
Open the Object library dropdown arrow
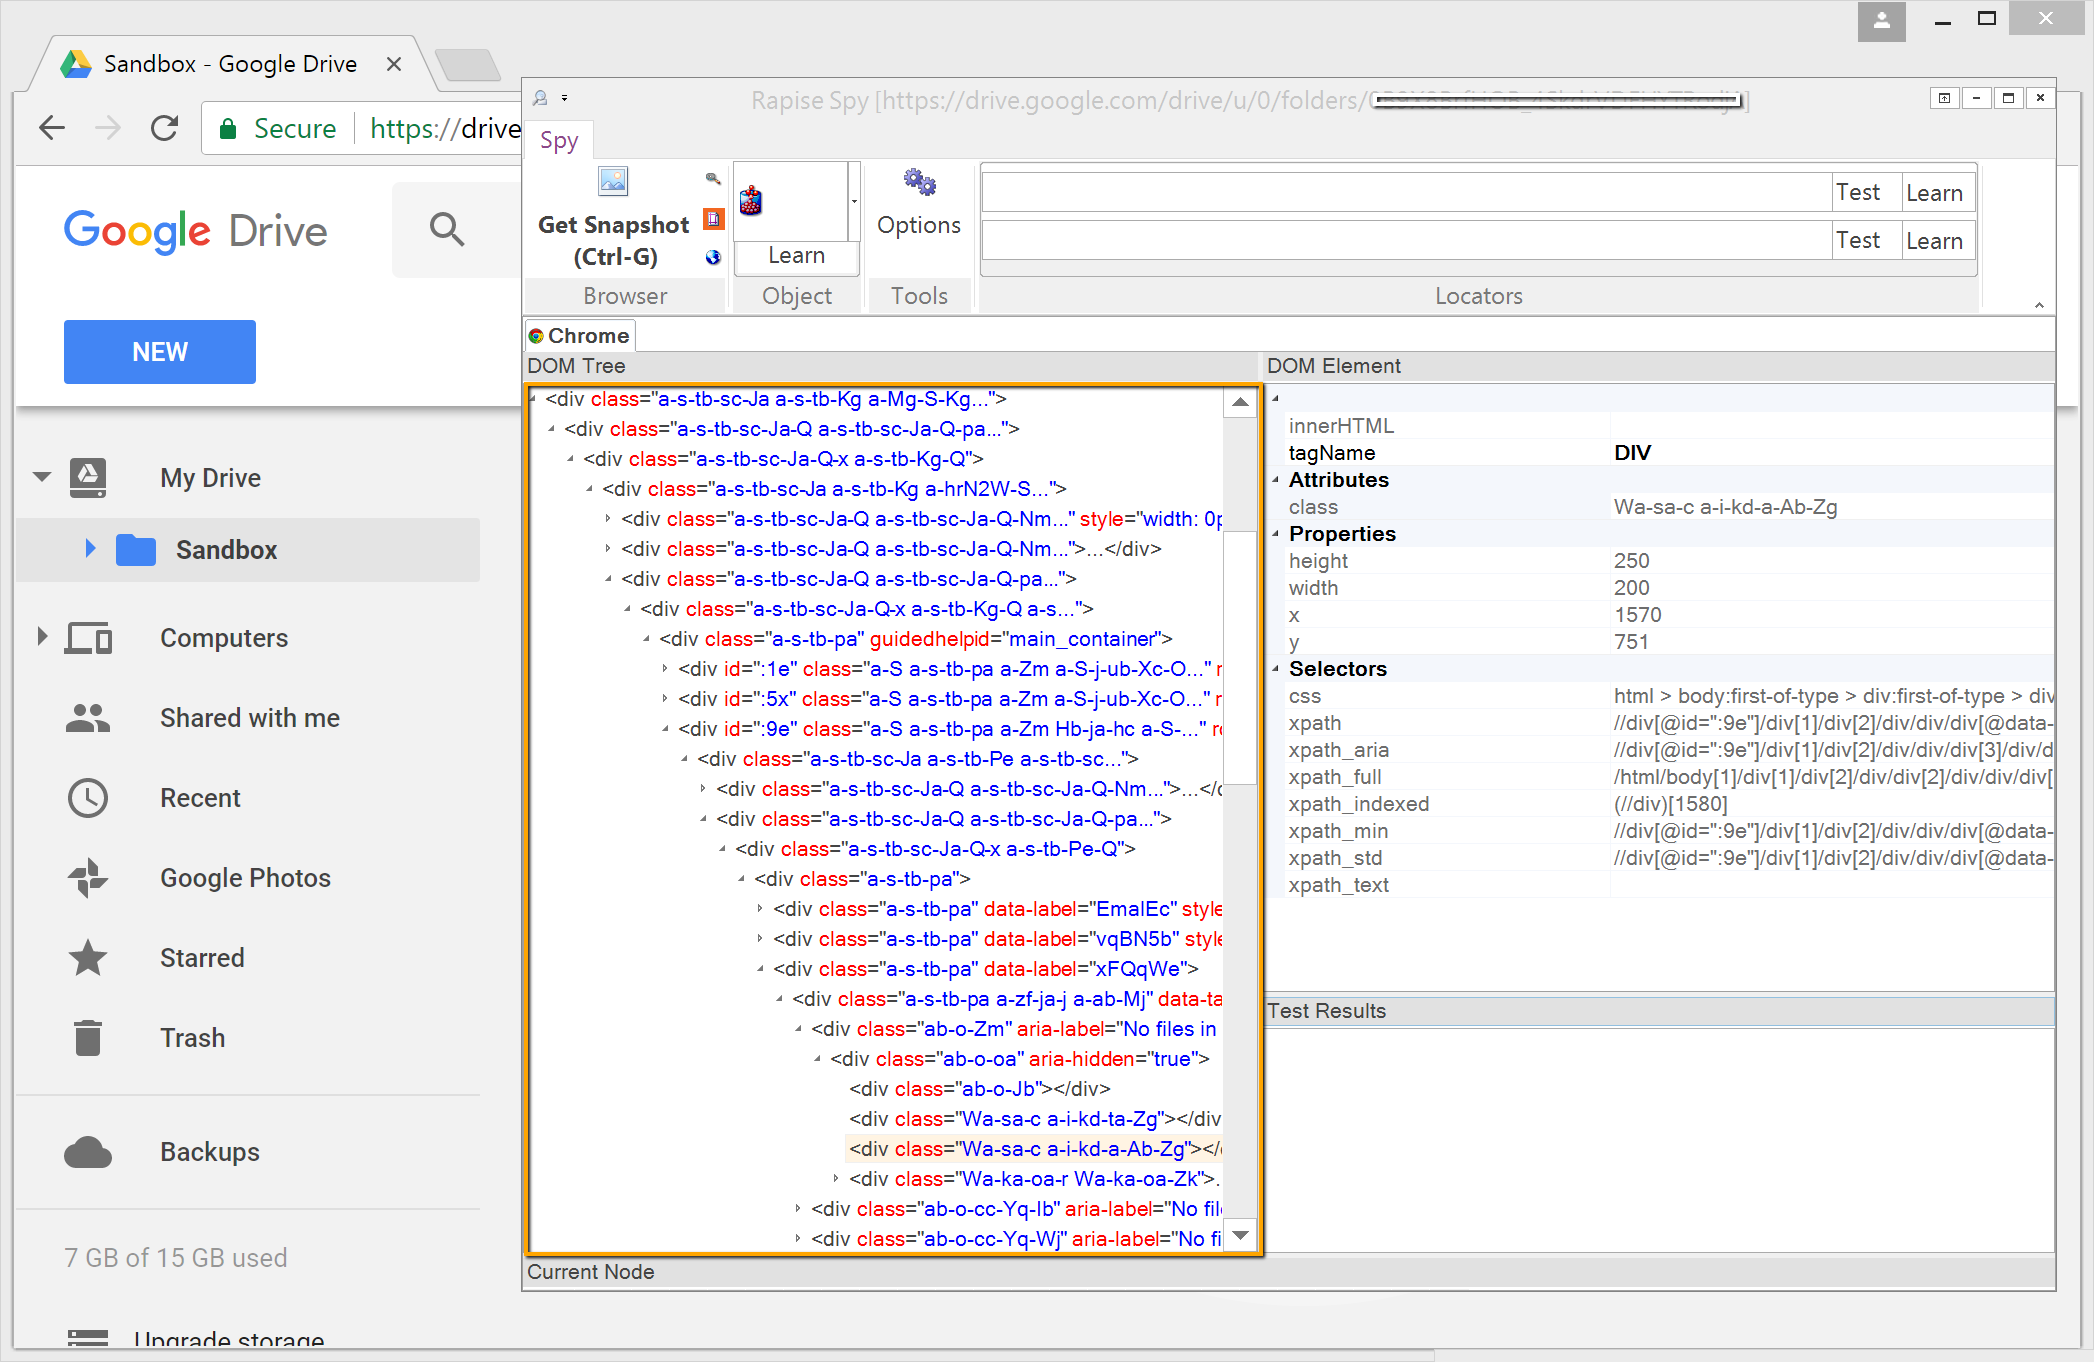click(854, 201)
